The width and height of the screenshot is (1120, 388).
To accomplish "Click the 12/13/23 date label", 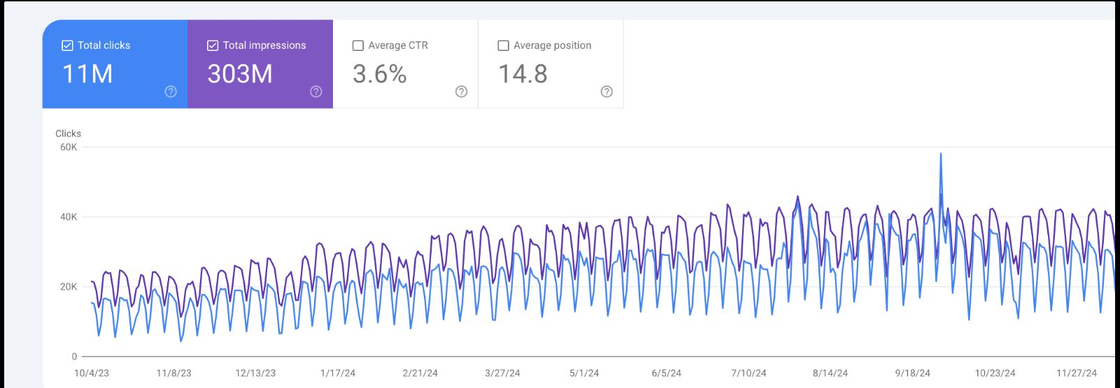I will (256, 373).
